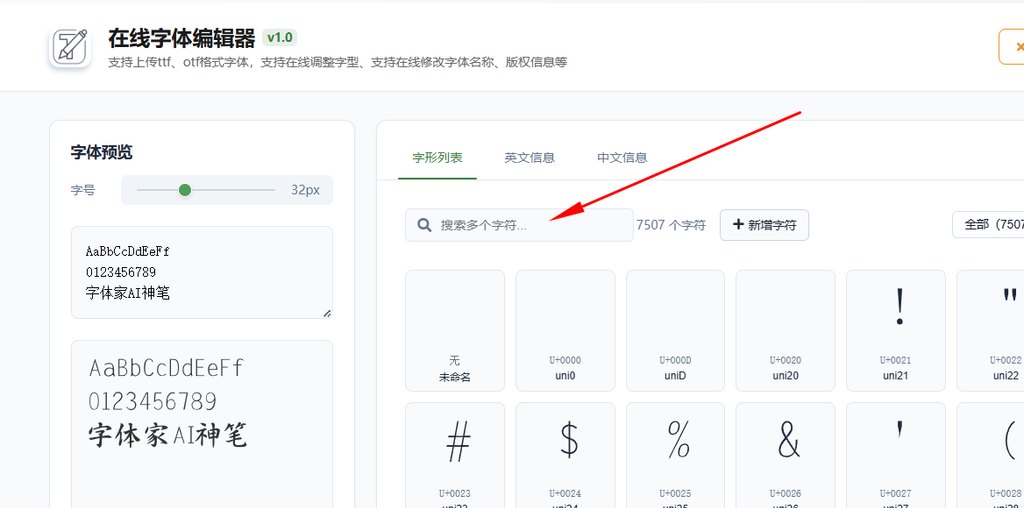Focus the 搜索多个字符 search field
The width and height of the screenshot is (1024, 508).
coord(519,225)
